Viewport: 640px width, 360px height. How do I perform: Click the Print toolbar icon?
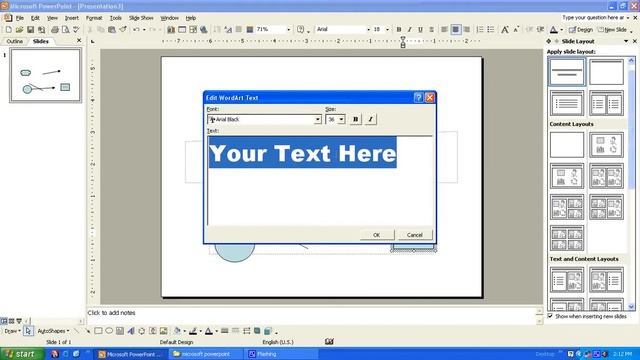click(x=55, y=29)
